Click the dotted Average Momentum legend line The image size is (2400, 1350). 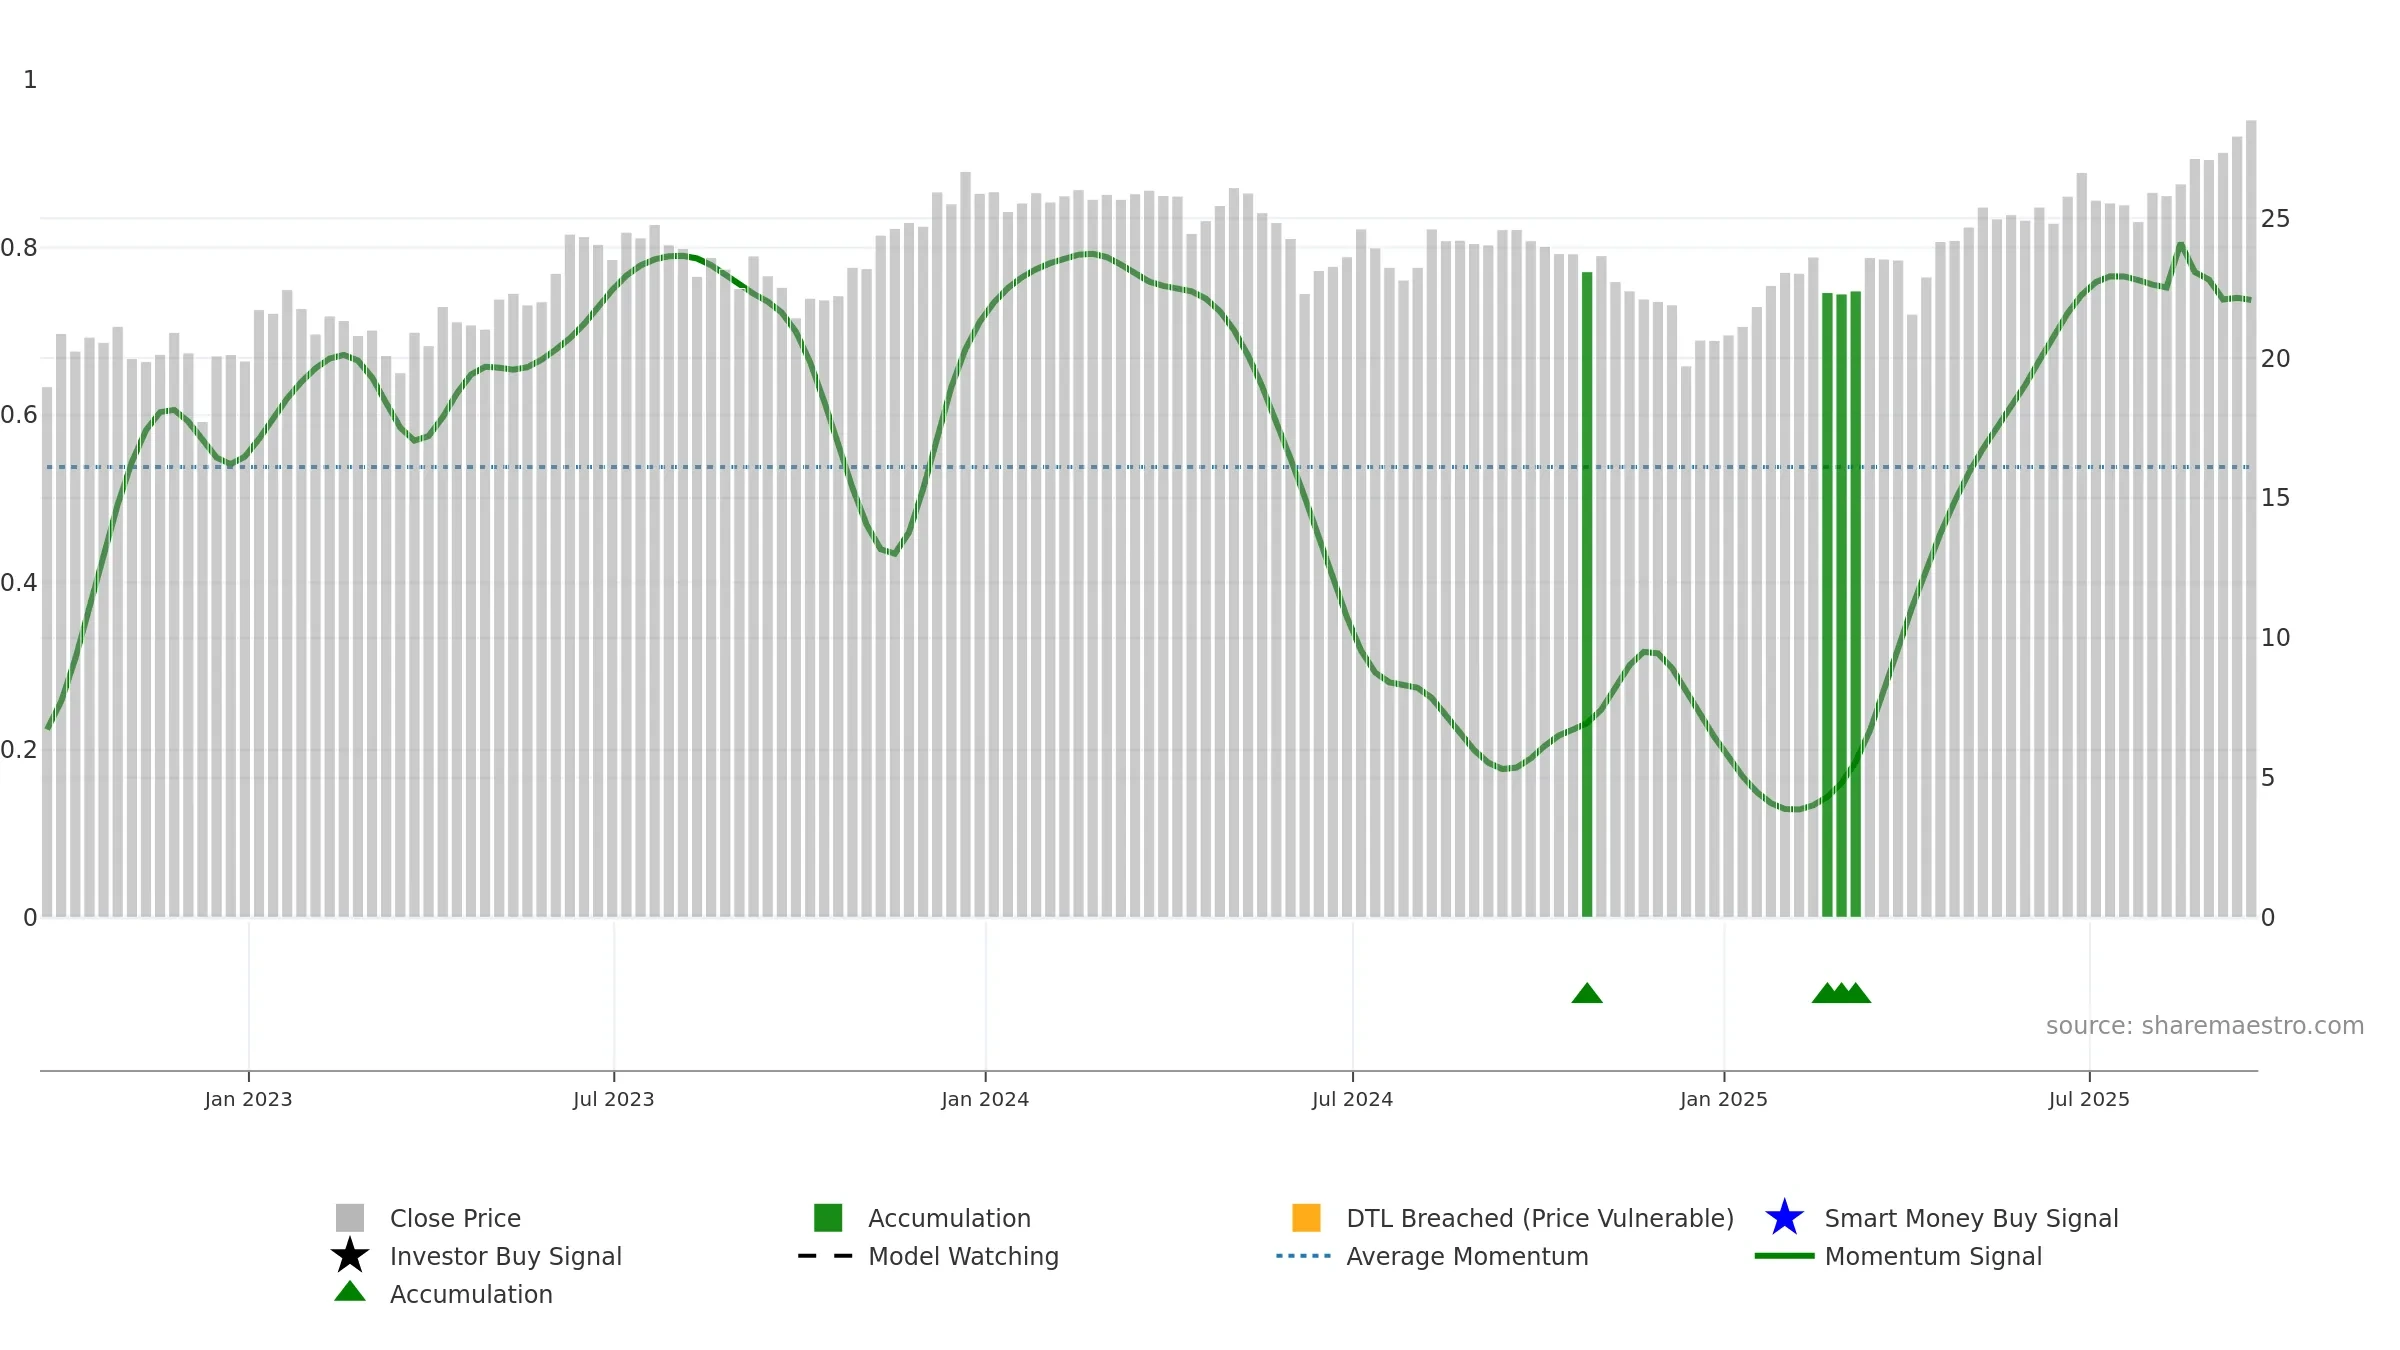click(x=1304, y=1256)
